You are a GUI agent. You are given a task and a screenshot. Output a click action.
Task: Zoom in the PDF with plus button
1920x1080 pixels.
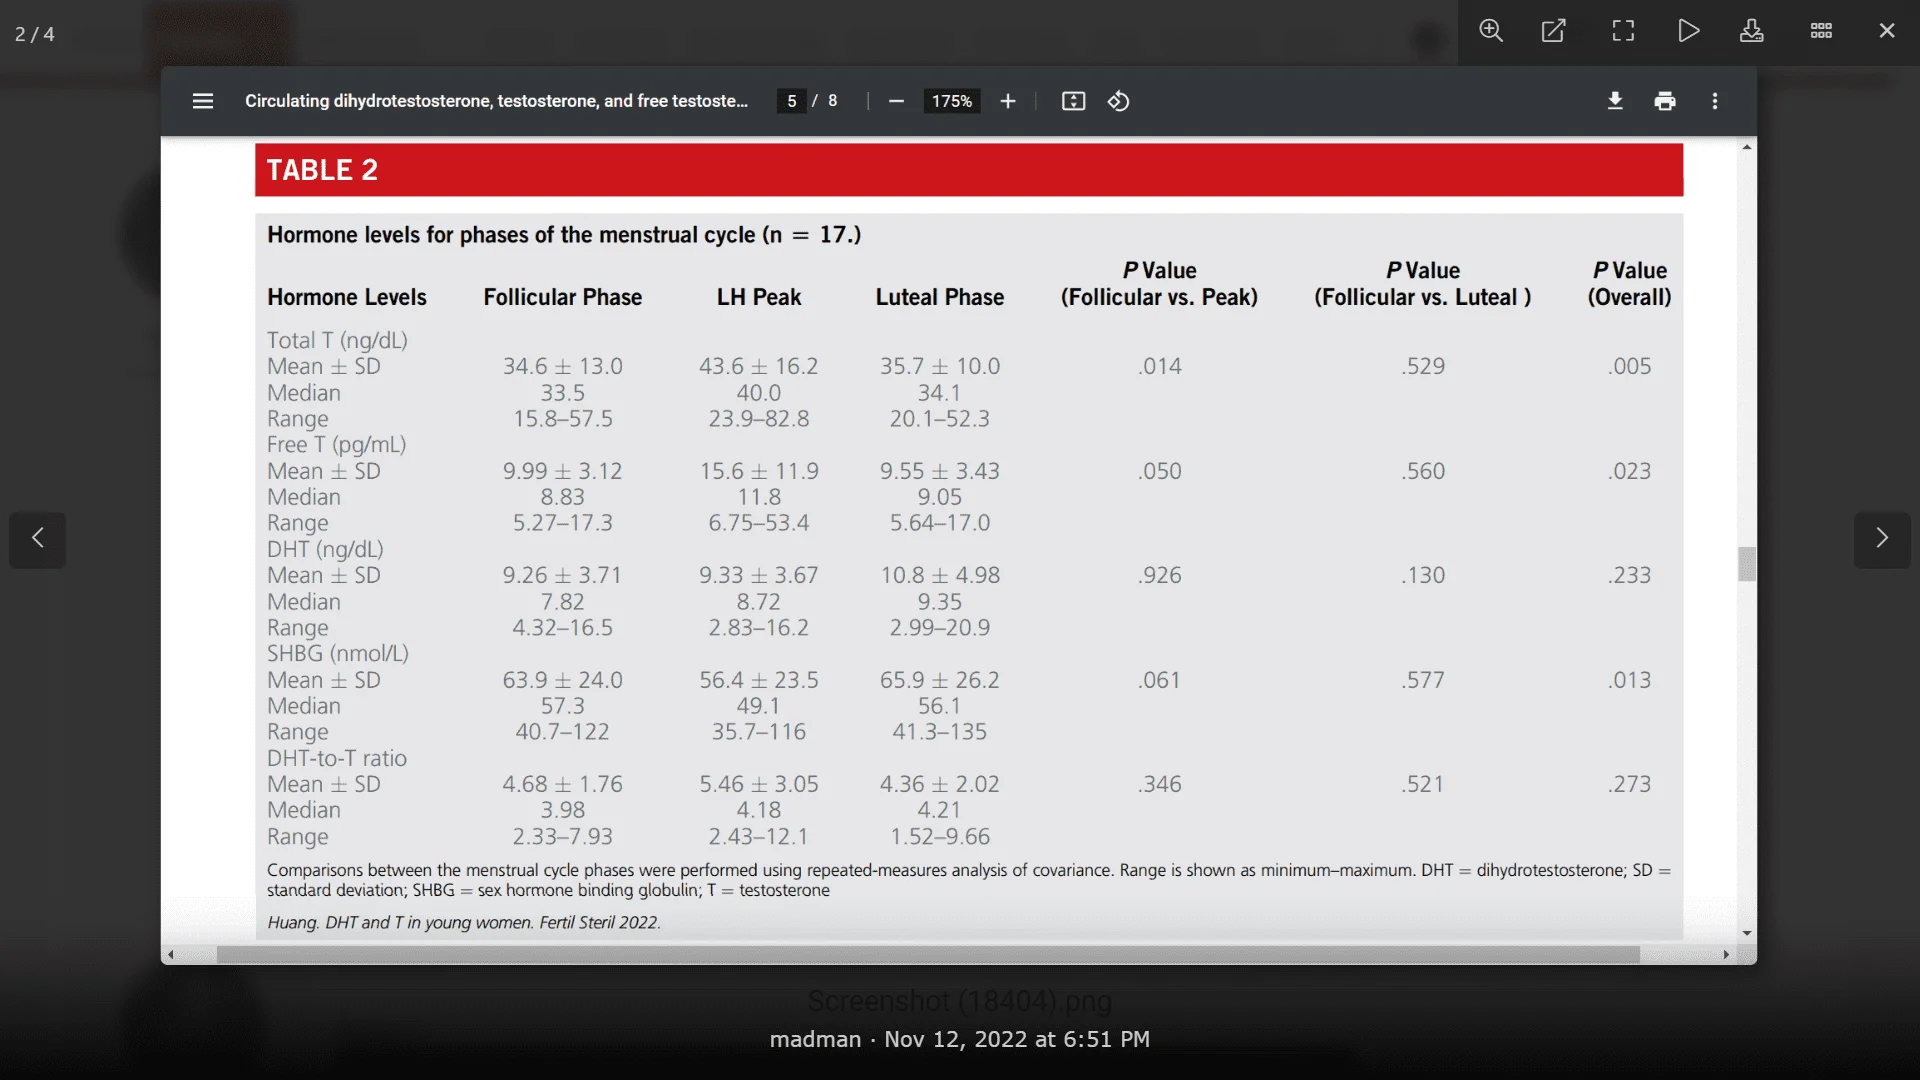click(x=1008, y=101)
